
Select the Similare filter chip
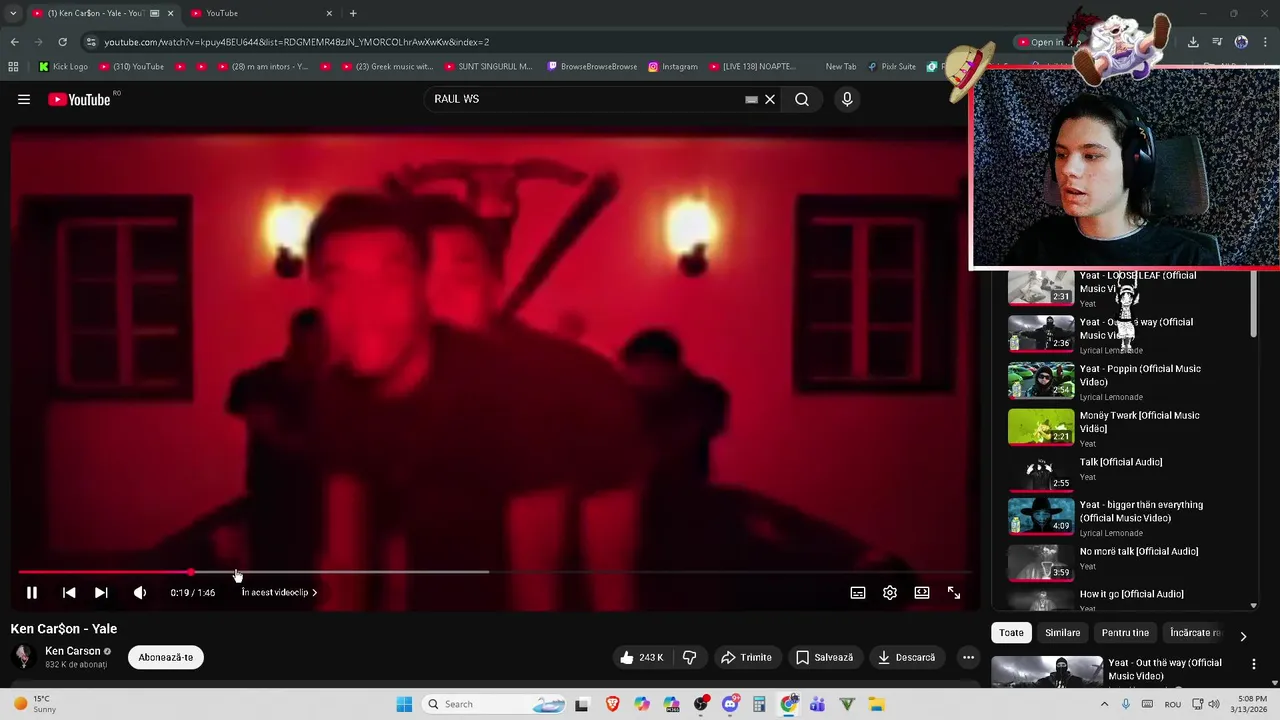[x=1063, y=633]
